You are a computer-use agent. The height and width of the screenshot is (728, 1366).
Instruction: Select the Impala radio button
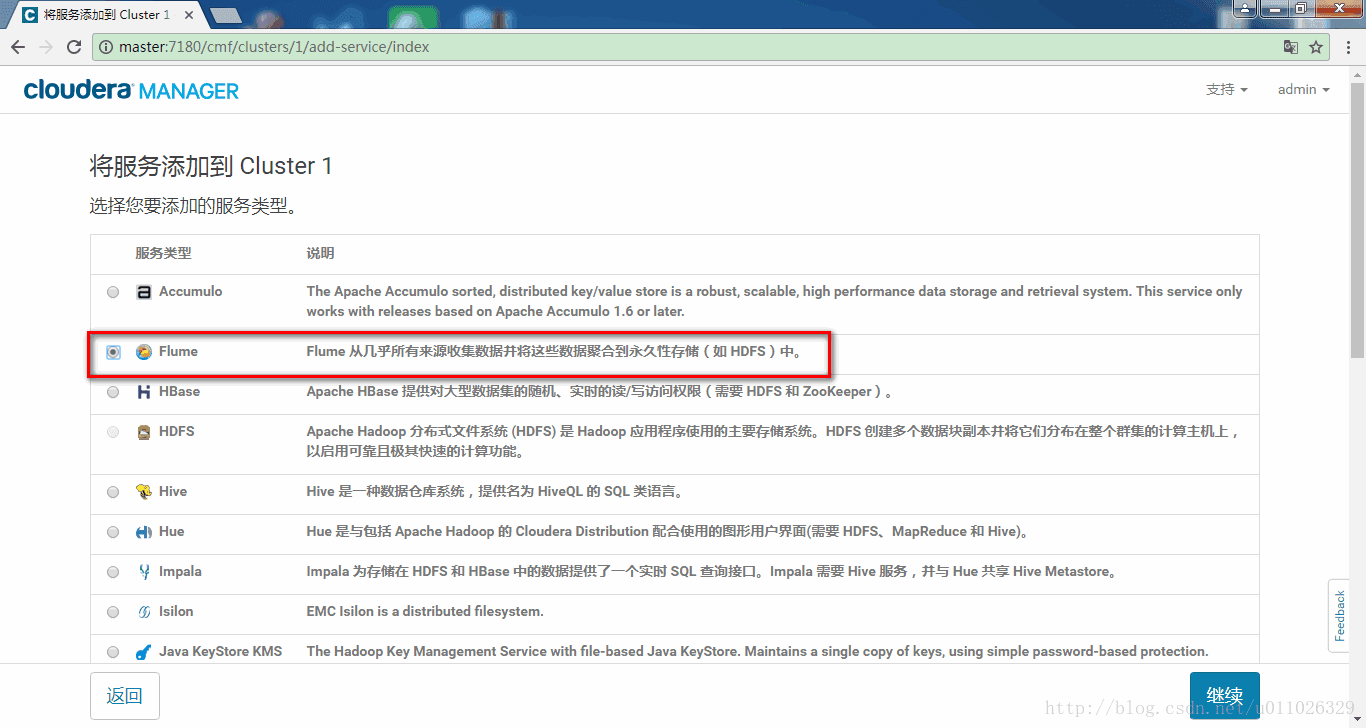pyautogui.click(x=113, y=572)
